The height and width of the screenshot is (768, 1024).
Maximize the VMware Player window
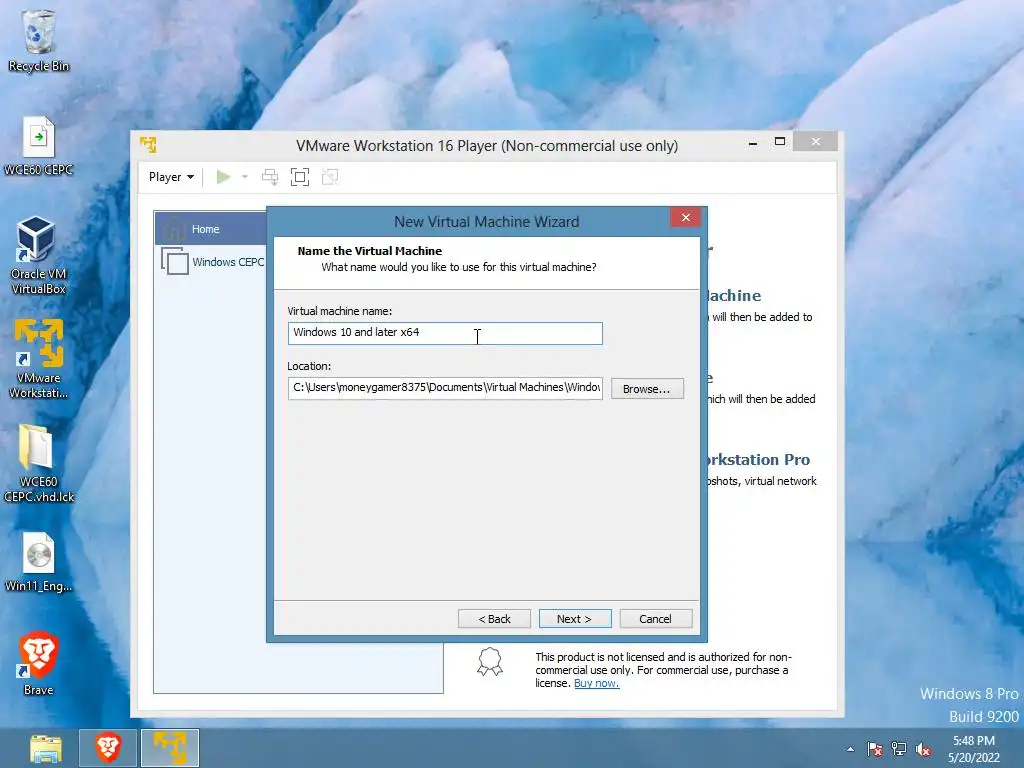point(780,142)
